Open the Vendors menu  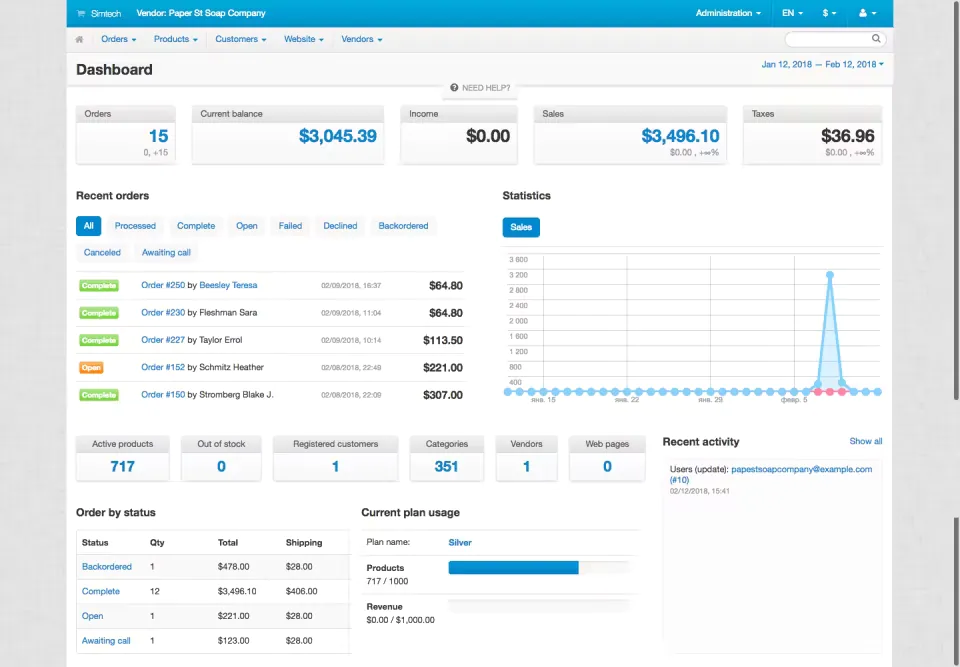[x=361, y=39]
